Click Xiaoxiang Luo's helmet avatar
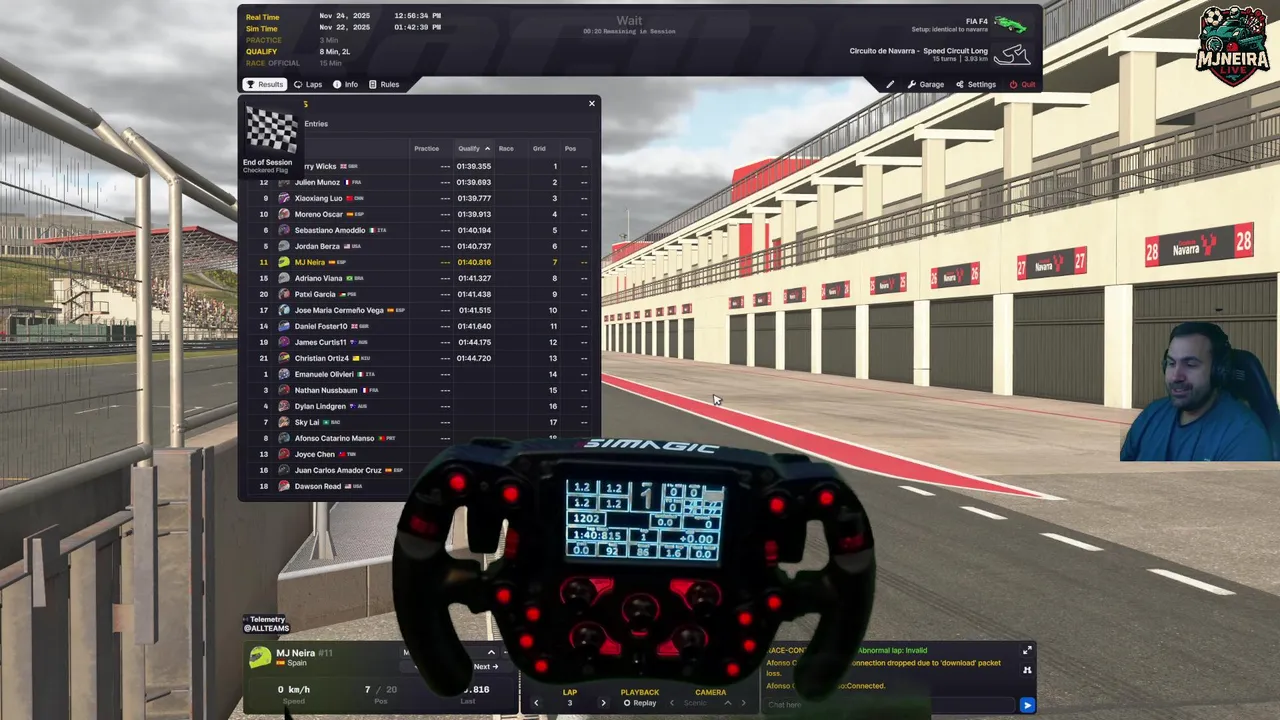The width and height of the screenshot is (1280, 720). click(284, 198)
